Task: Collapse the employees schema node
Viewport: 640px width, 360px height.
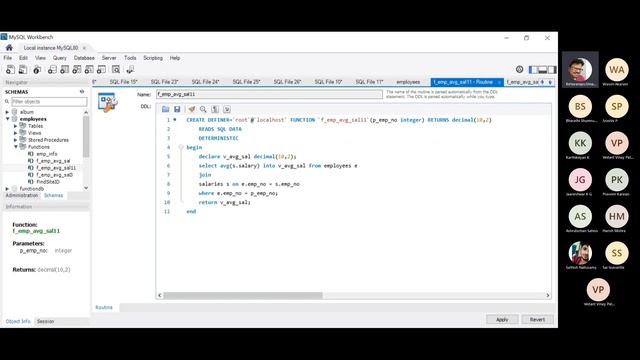Action: [7, 119]
